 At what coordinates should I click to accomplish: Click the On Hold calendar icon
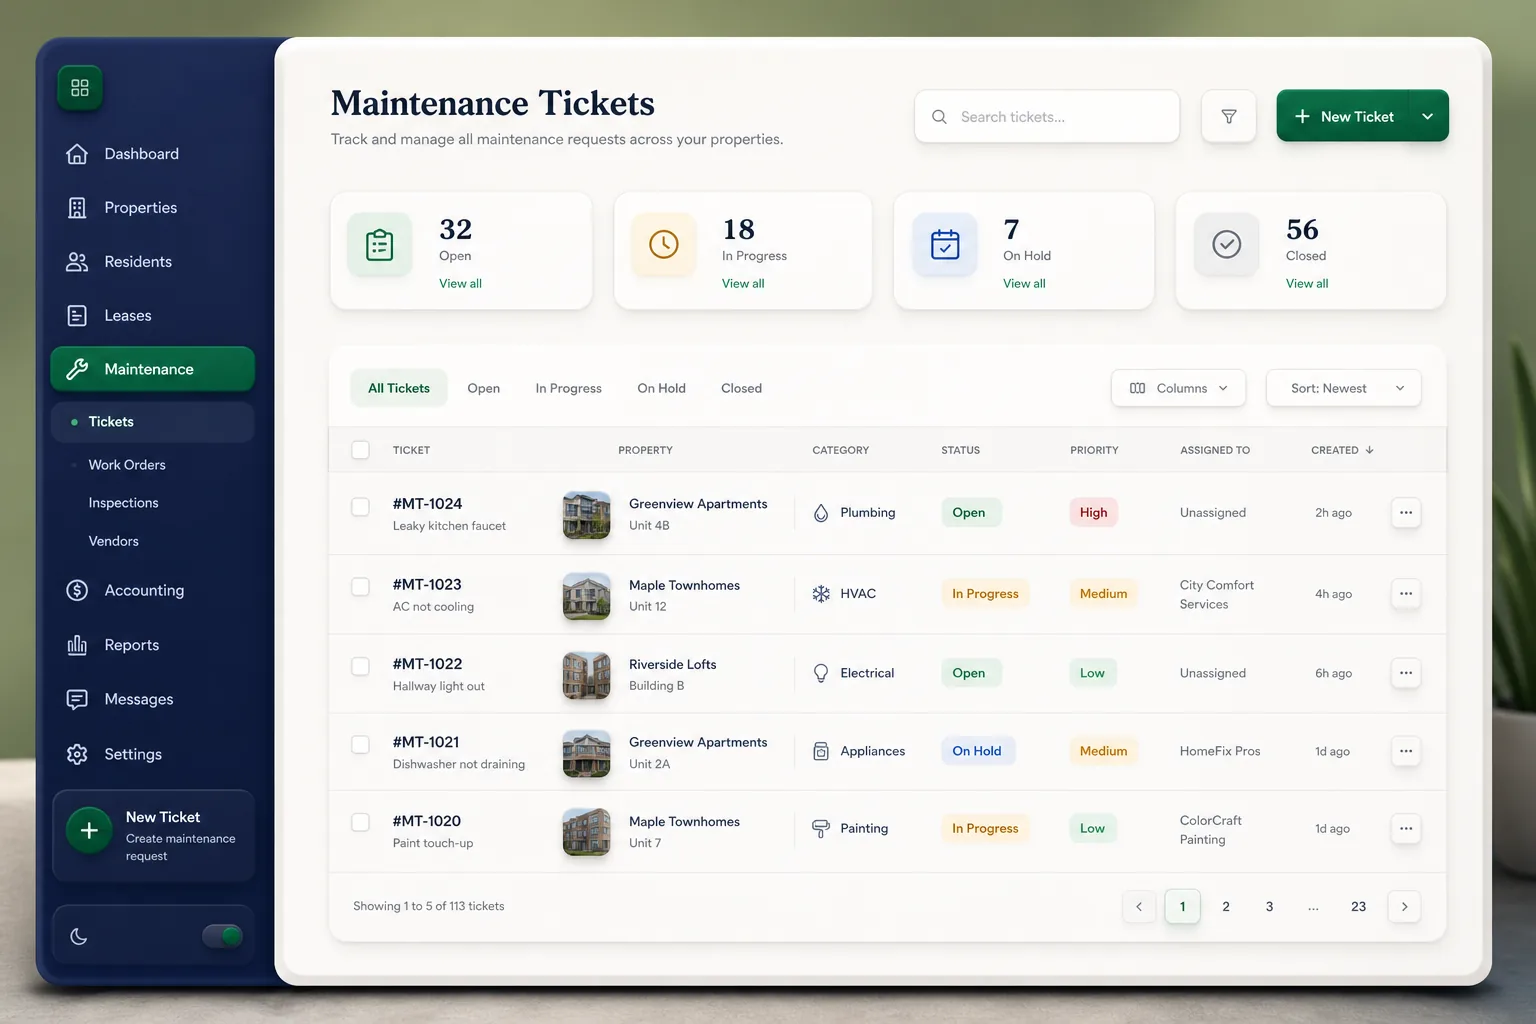pyautogui.click(x=945, y=244)
